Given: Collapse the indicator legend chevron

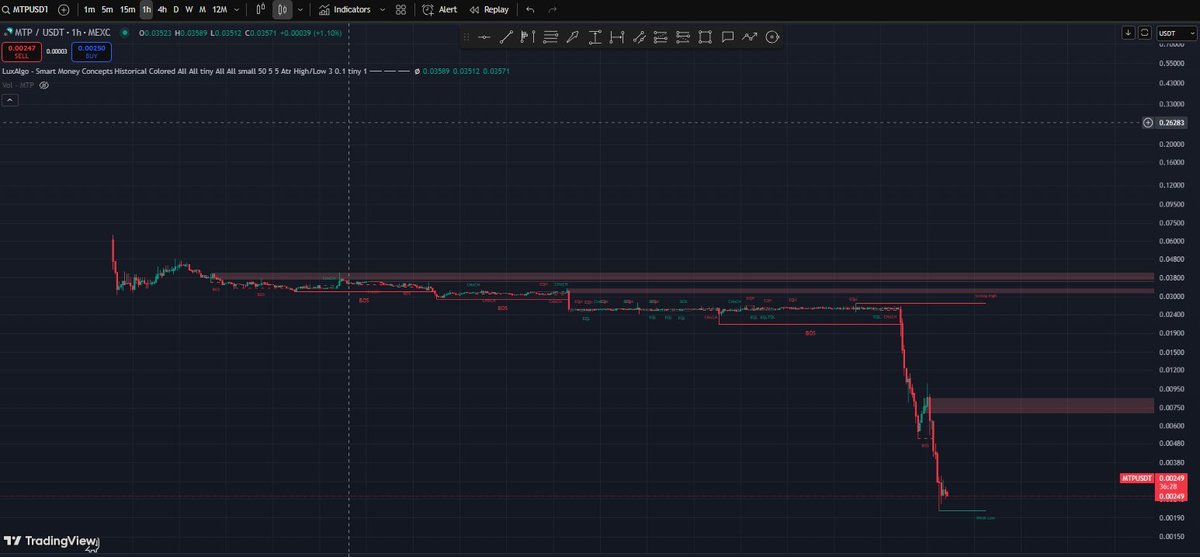Looking at the screenshot, I should [x=10, y=99].
